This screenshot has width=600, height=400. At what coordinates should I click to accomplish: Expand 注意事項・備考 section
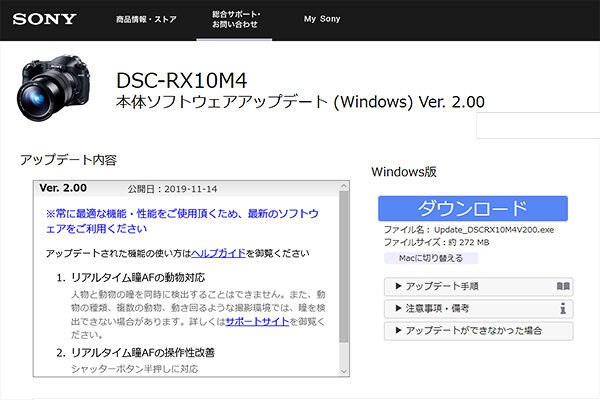point(478,309)
